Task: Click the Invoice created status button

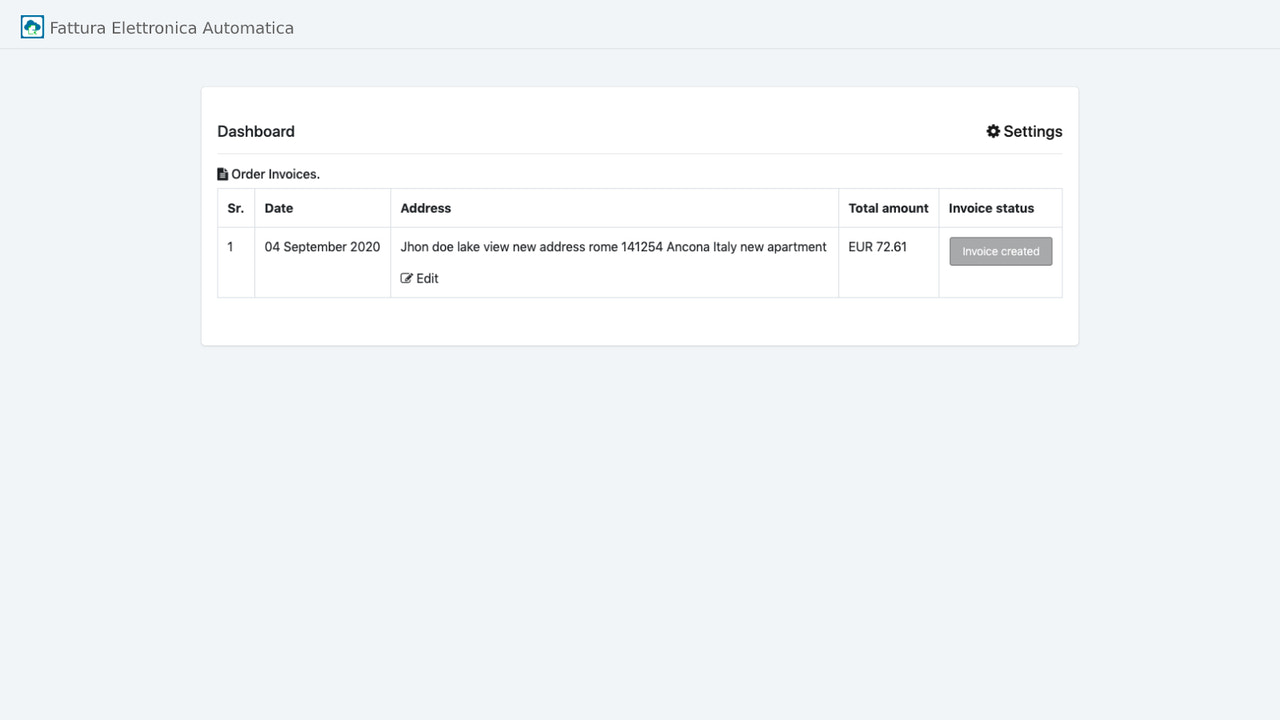Action: click(1001, 251)
